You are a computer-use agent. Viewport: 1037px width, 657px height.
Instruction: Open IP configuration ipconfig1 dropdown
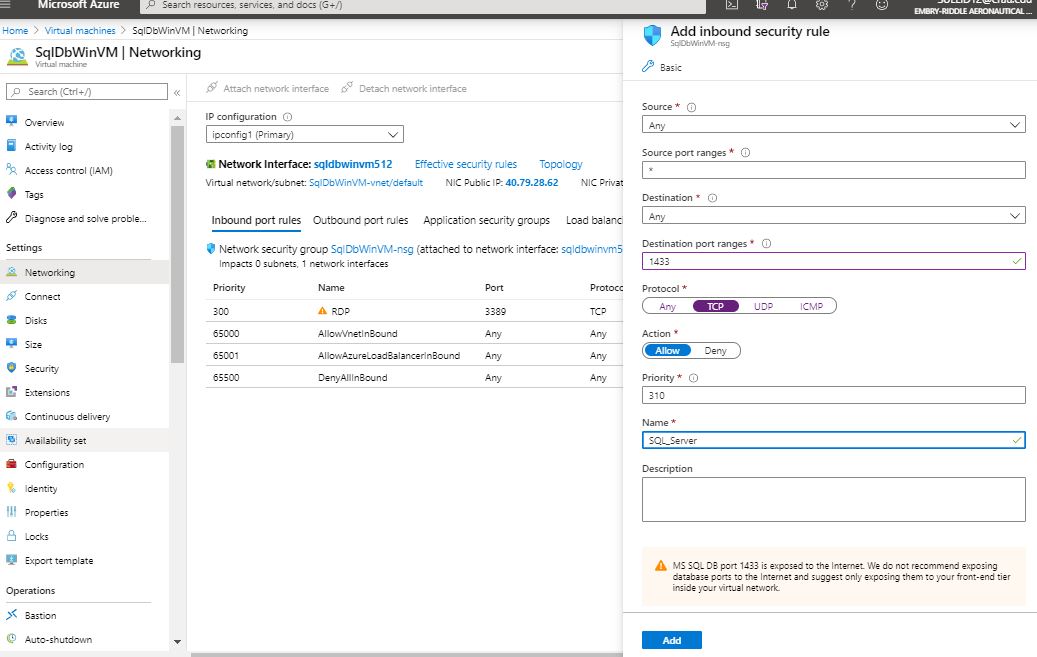[x=304, y=134]
